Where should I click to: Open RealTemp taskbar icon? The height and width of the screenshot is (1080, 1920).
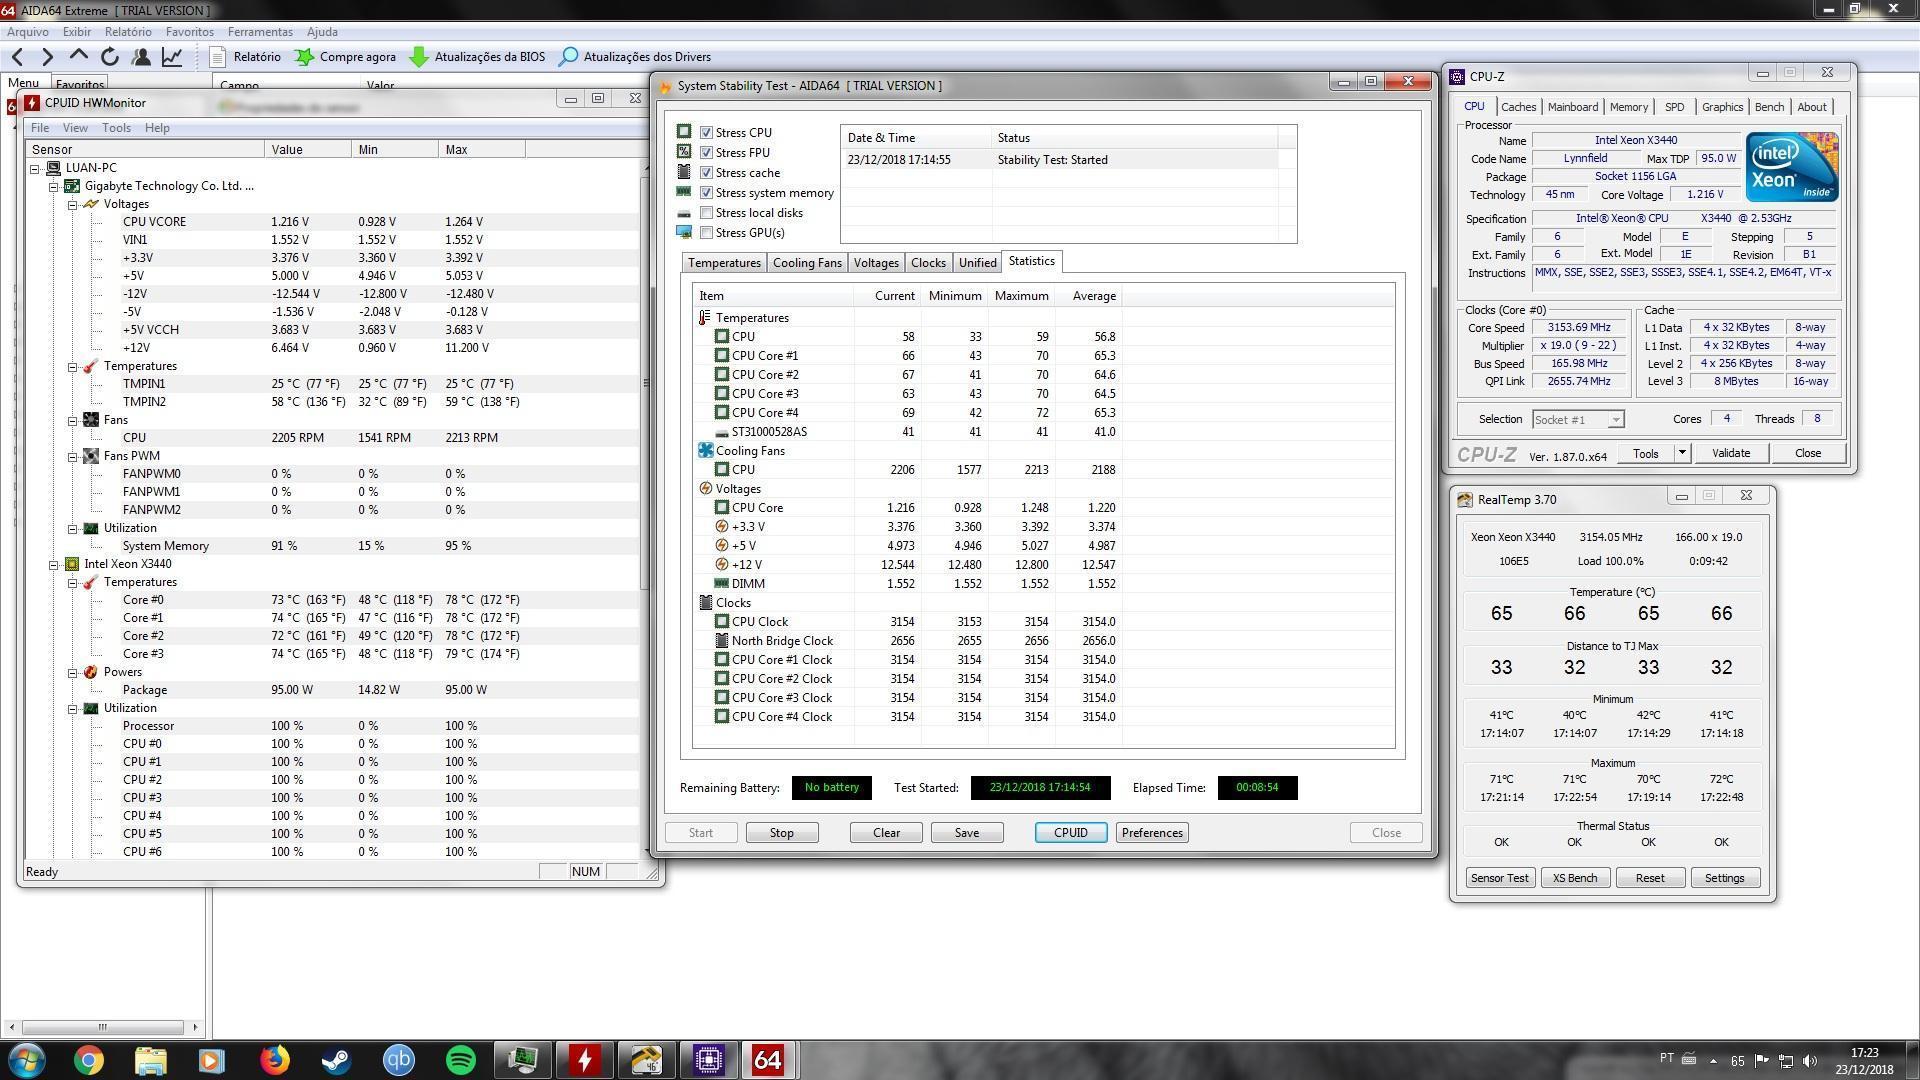[x=646, y=1060]
